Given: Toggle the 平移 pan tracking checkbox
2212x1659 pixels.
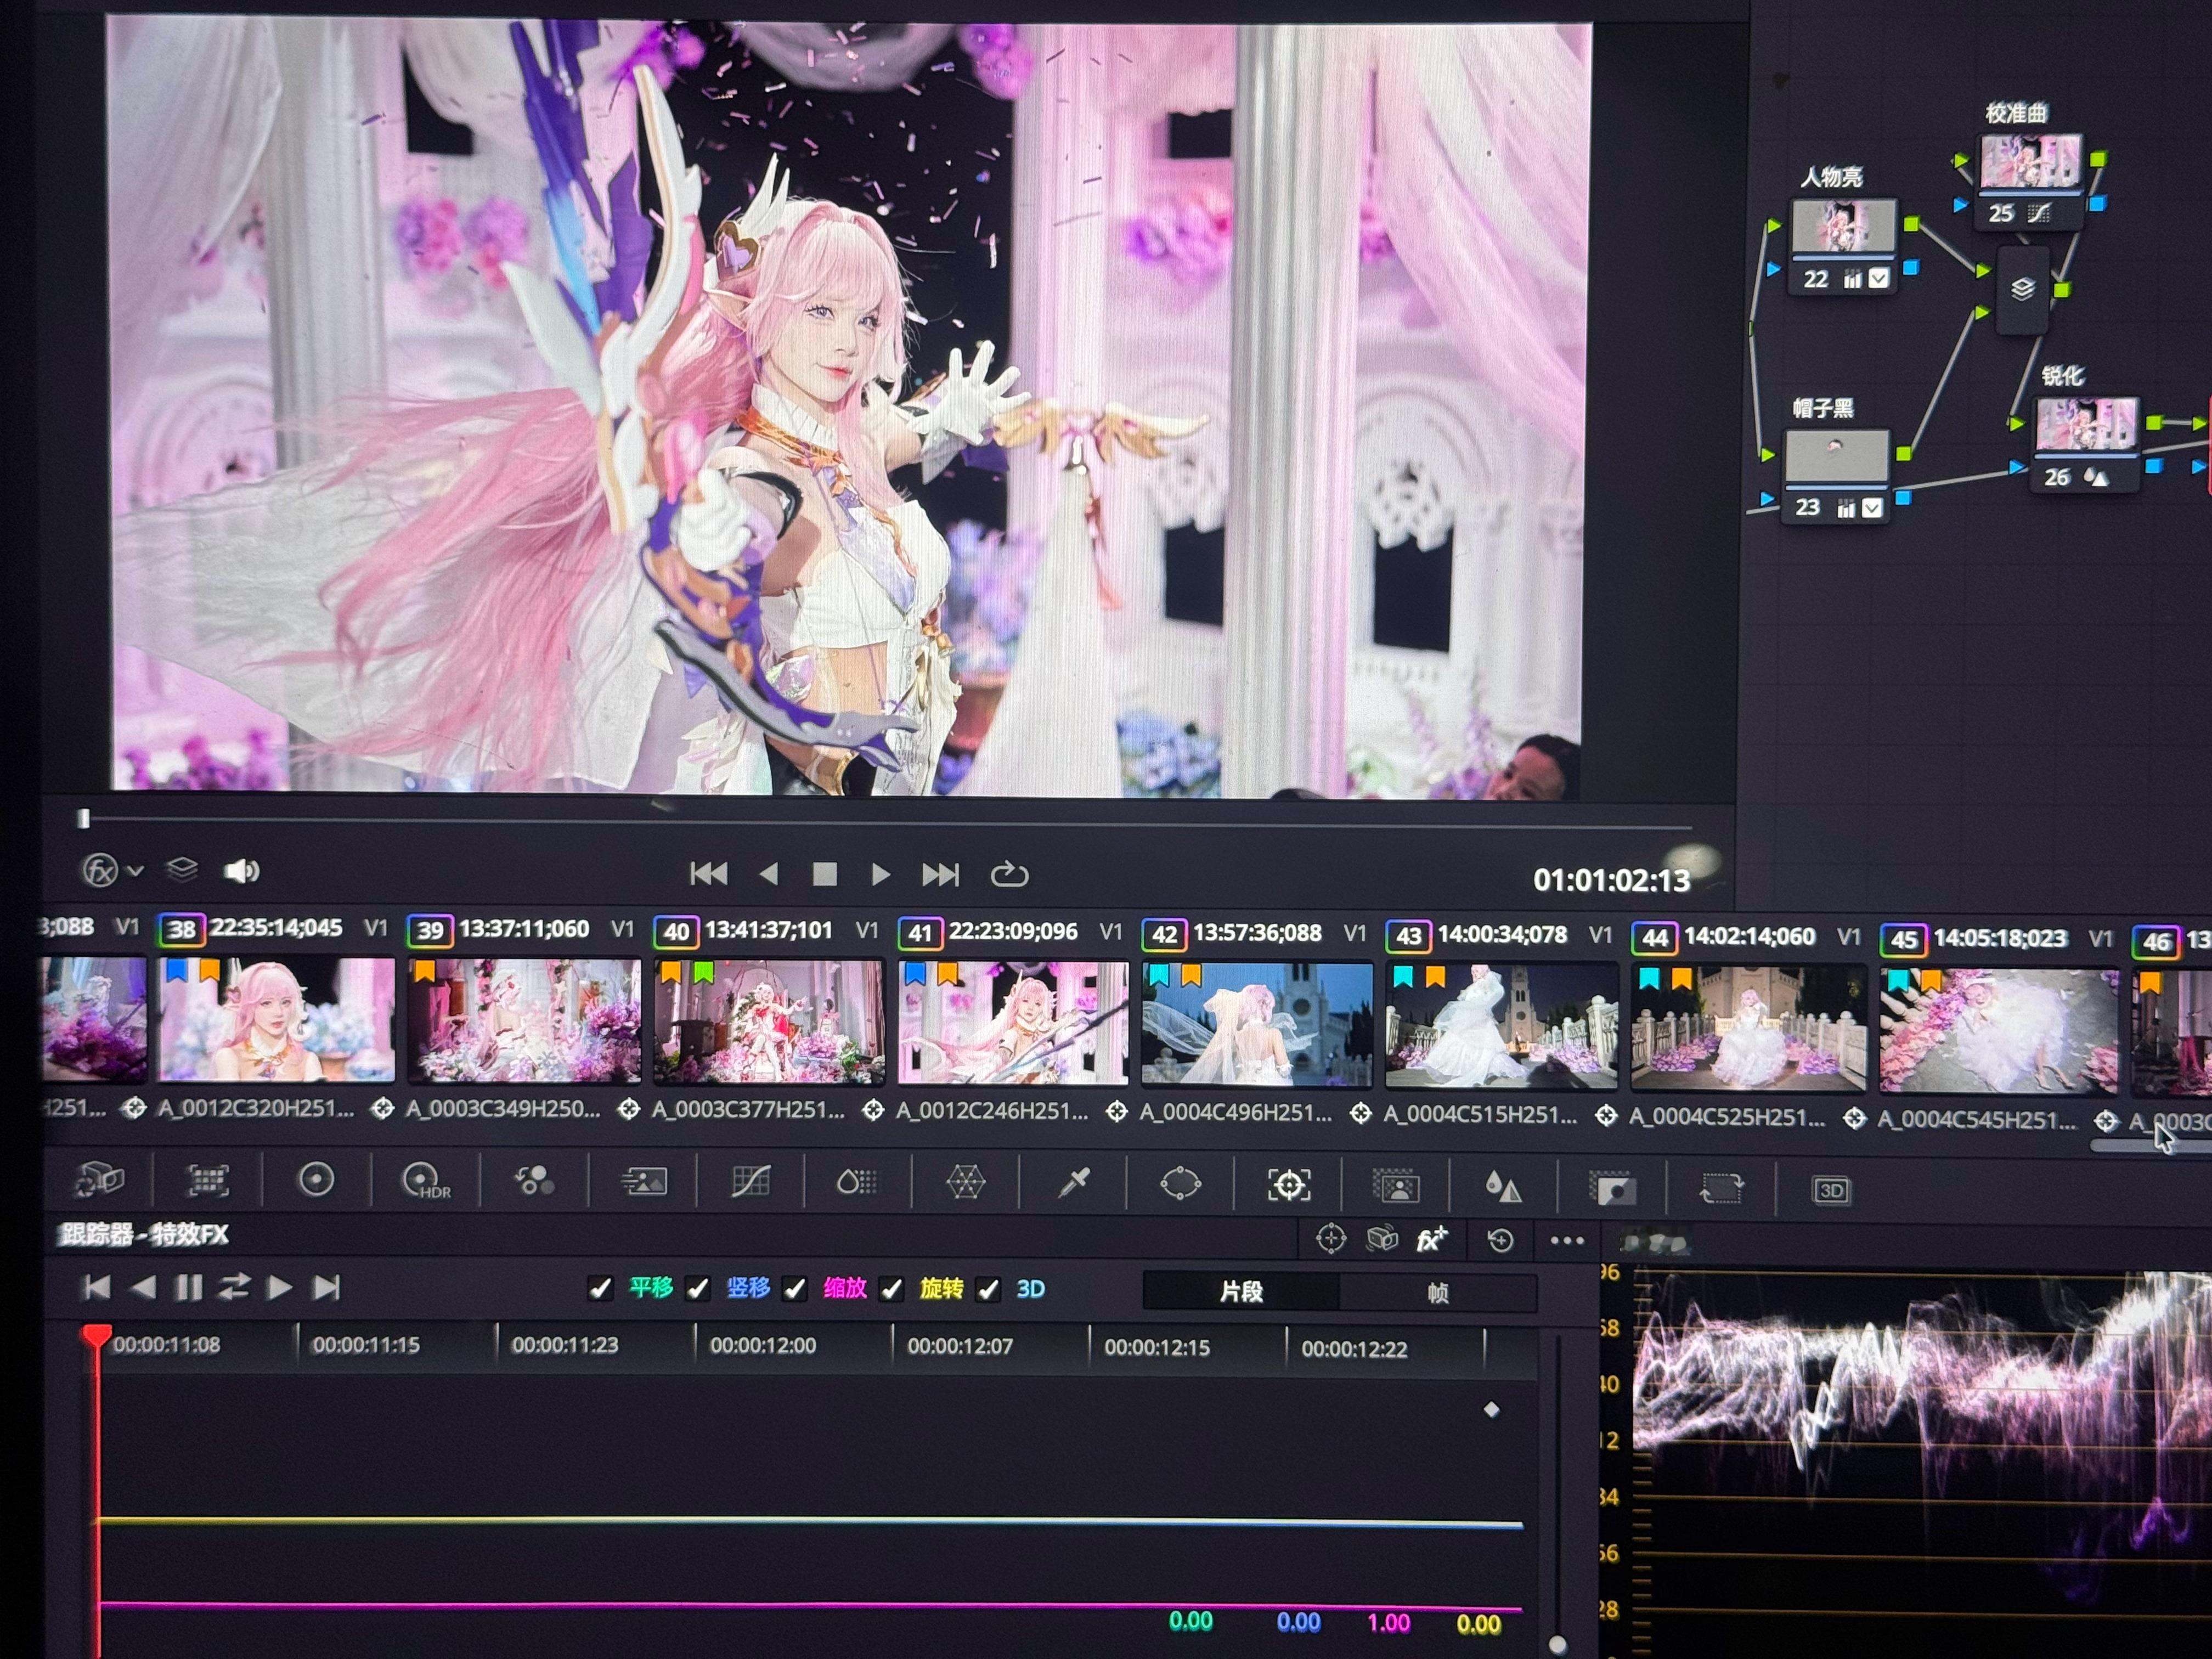Looking at the screenshot, I should tap(600, 1288).
